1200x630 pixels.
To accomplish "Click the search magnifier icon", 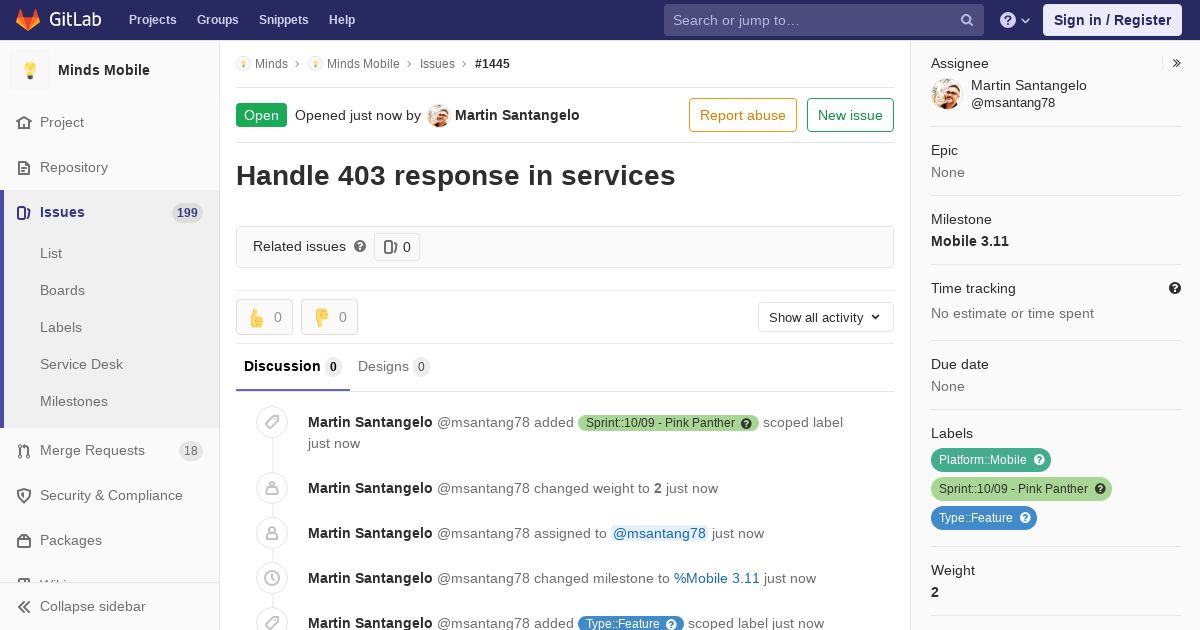I will point(967,20).
